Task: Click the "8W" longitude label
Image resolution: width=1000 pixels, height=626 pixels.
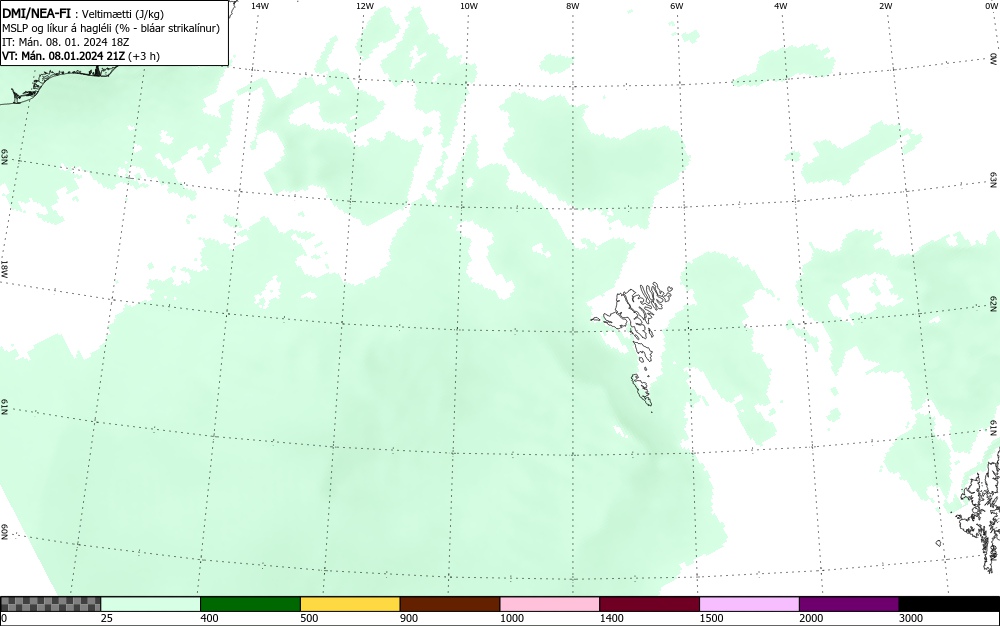Action: (x=573, y=6)
